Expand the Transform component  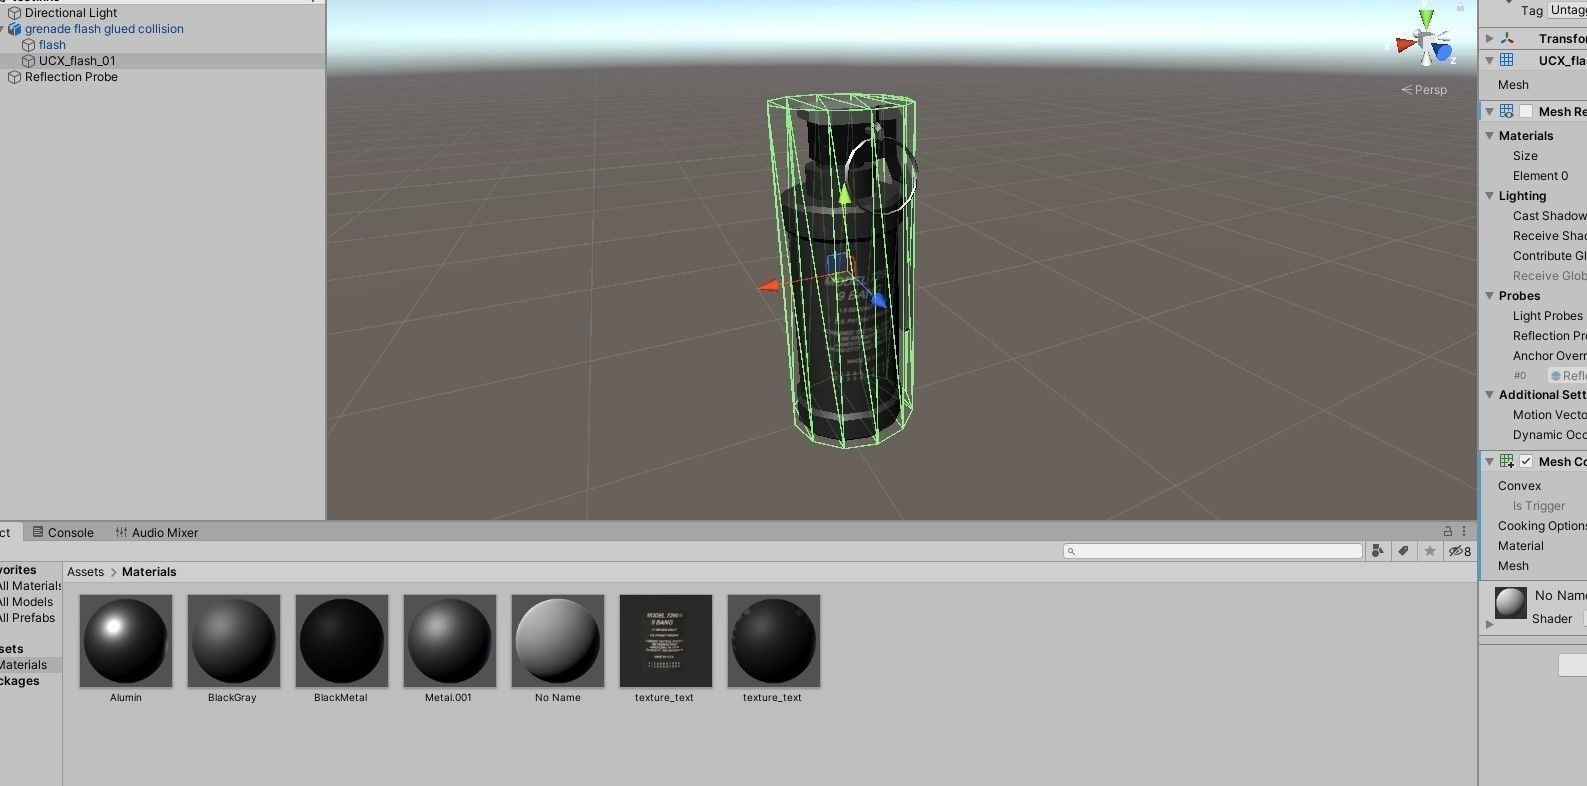tap(1489, 38)
